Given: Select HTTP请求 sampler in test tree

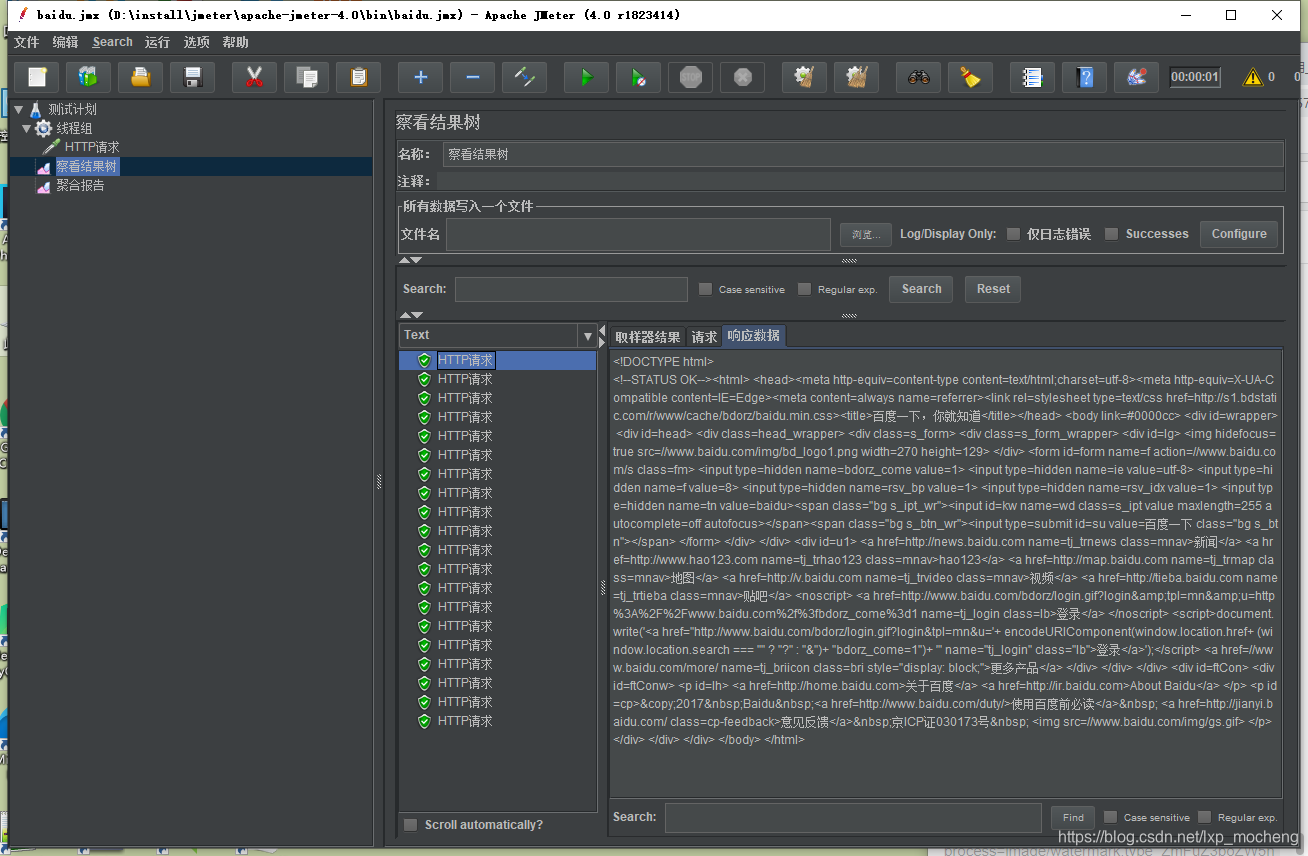Looking at the screenshot, I should 92,147.
